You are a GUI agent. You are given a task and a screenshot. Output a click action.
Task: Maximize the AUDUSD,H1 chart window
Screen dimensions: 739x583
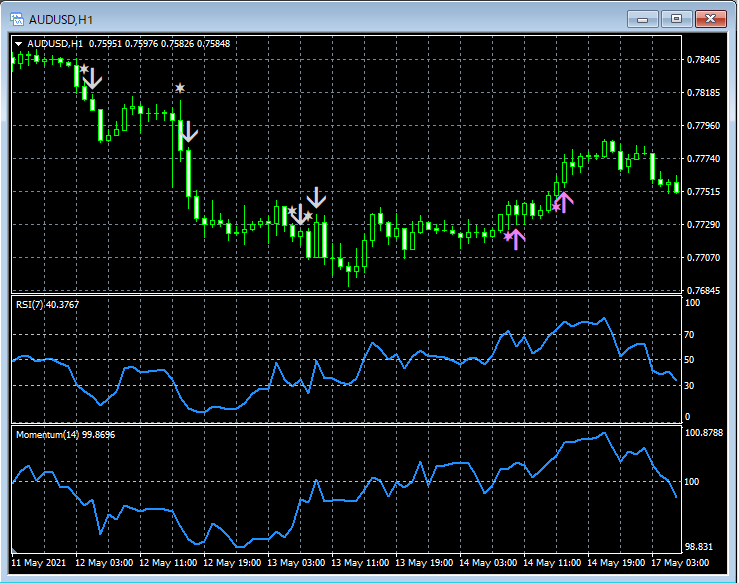click(676, 19)
